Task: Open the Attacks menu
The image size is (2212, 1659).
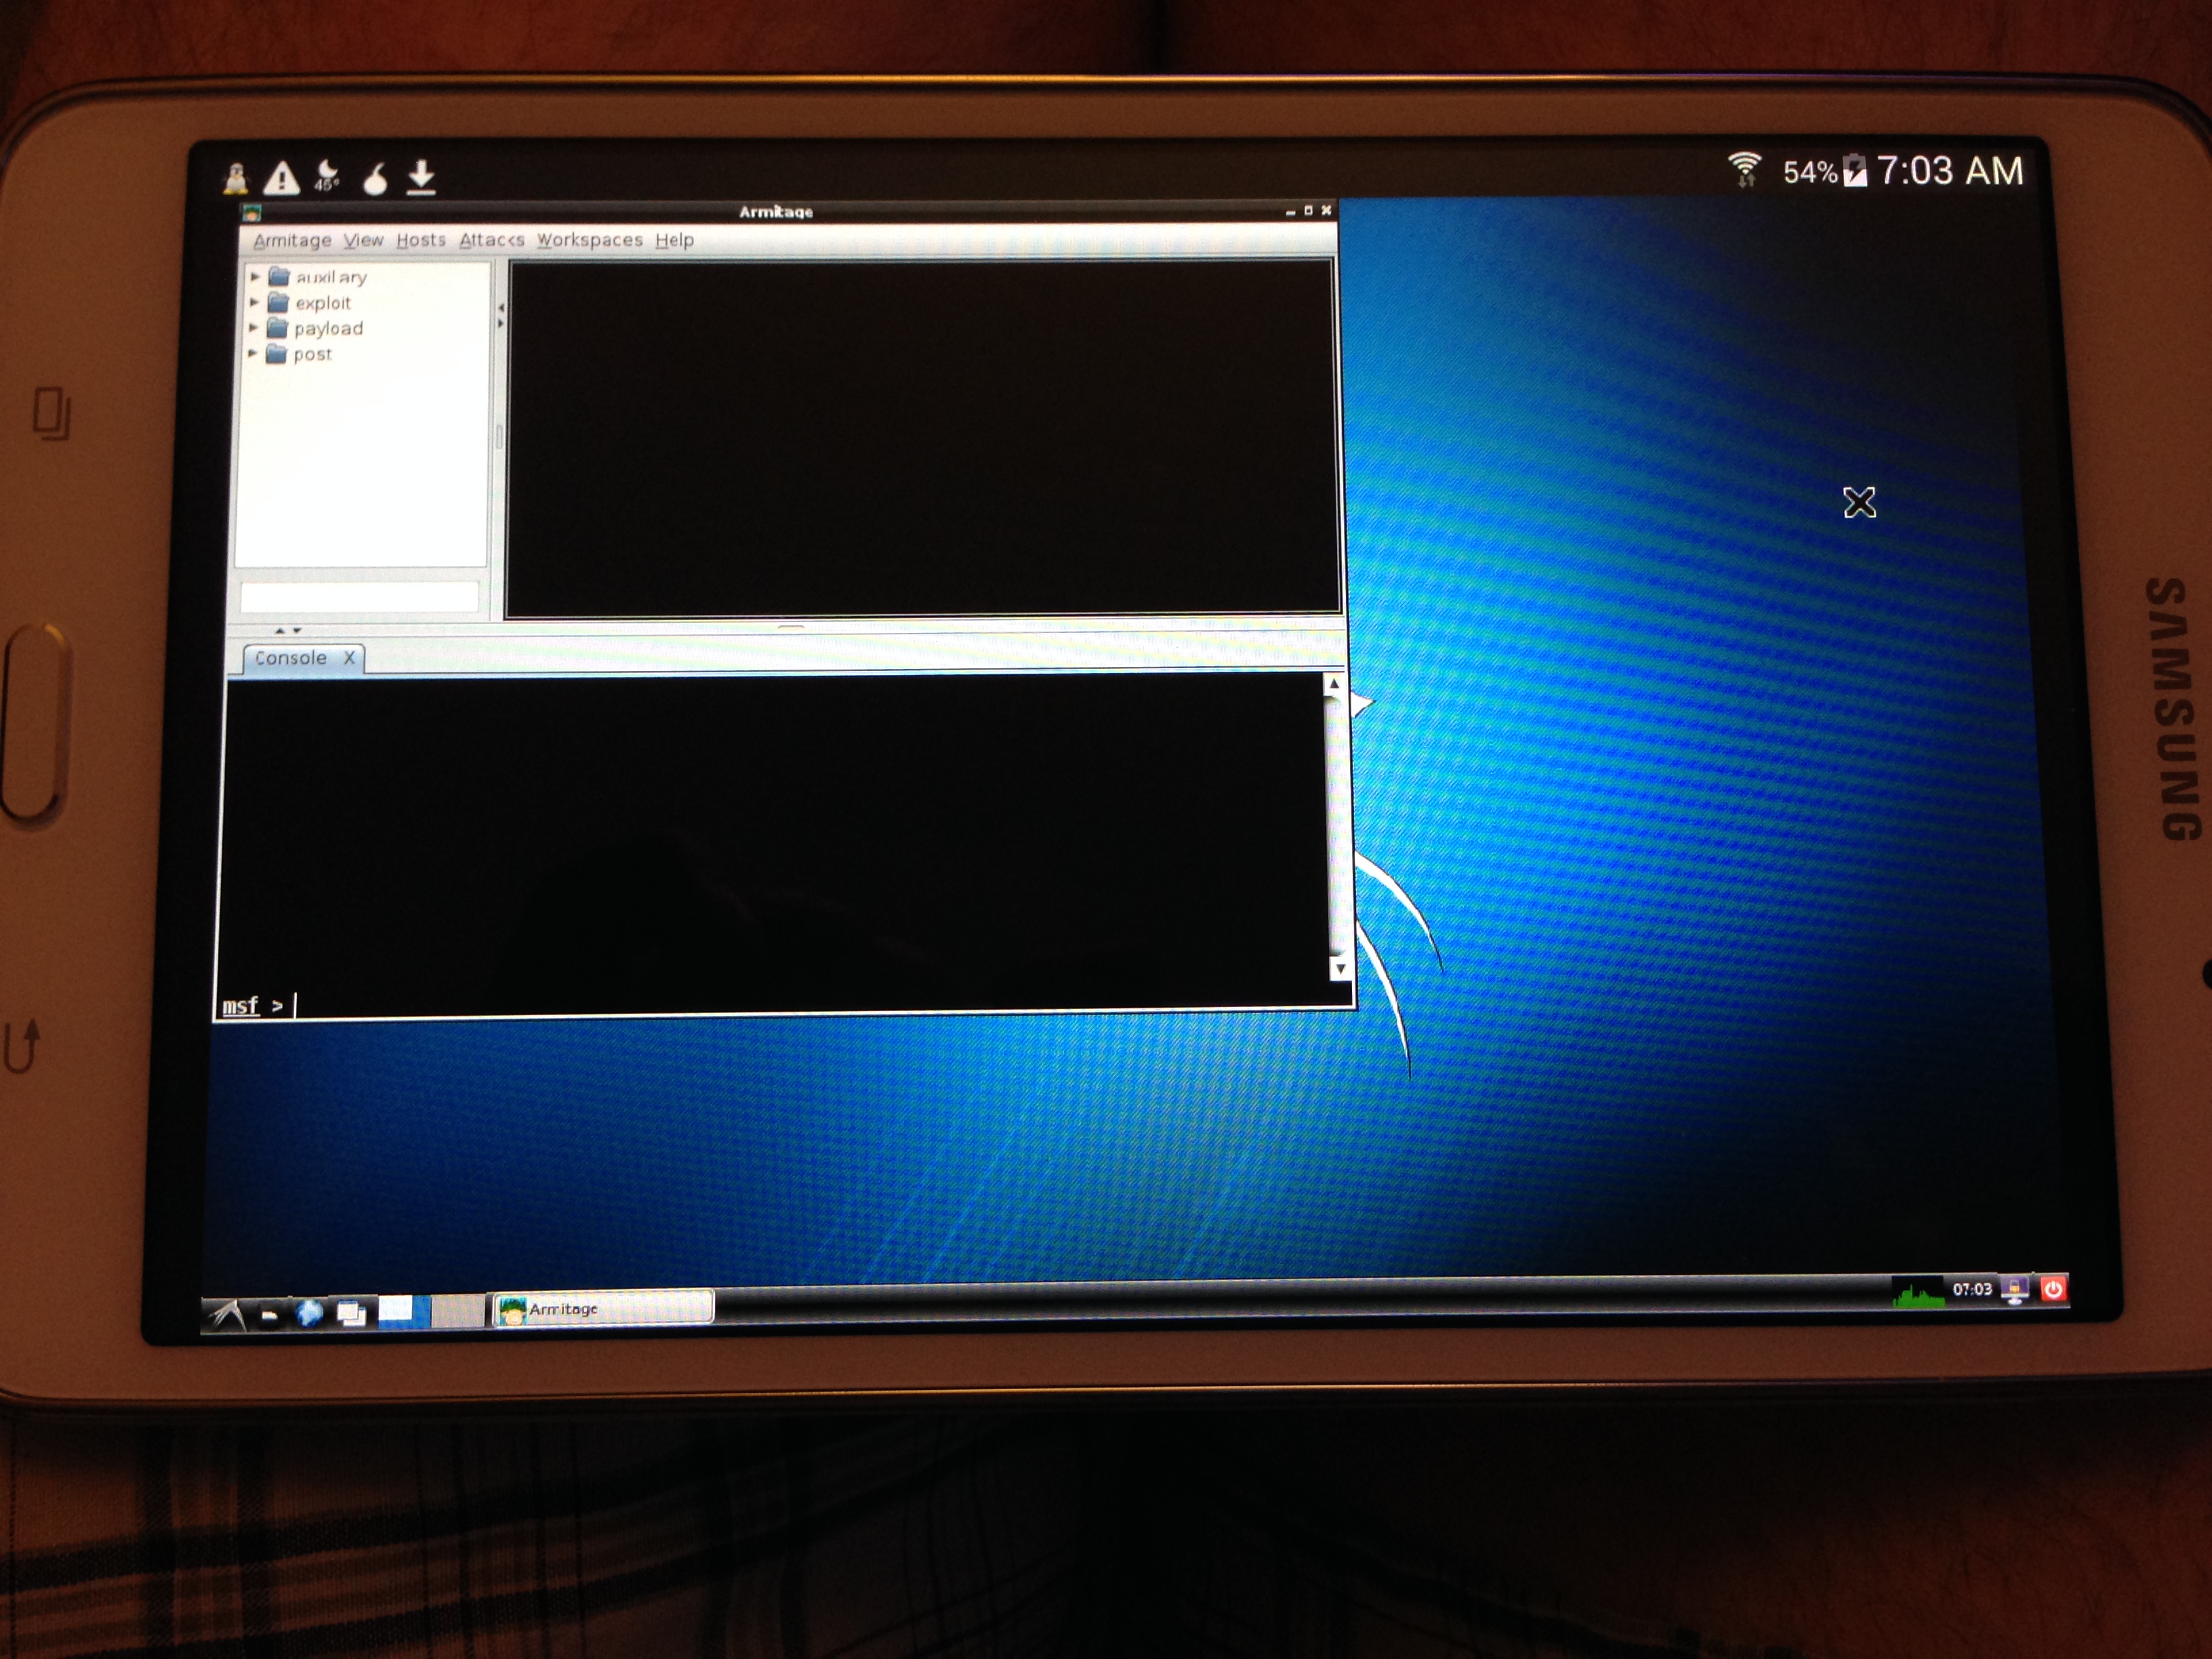Action: click(x=491, y=240)
